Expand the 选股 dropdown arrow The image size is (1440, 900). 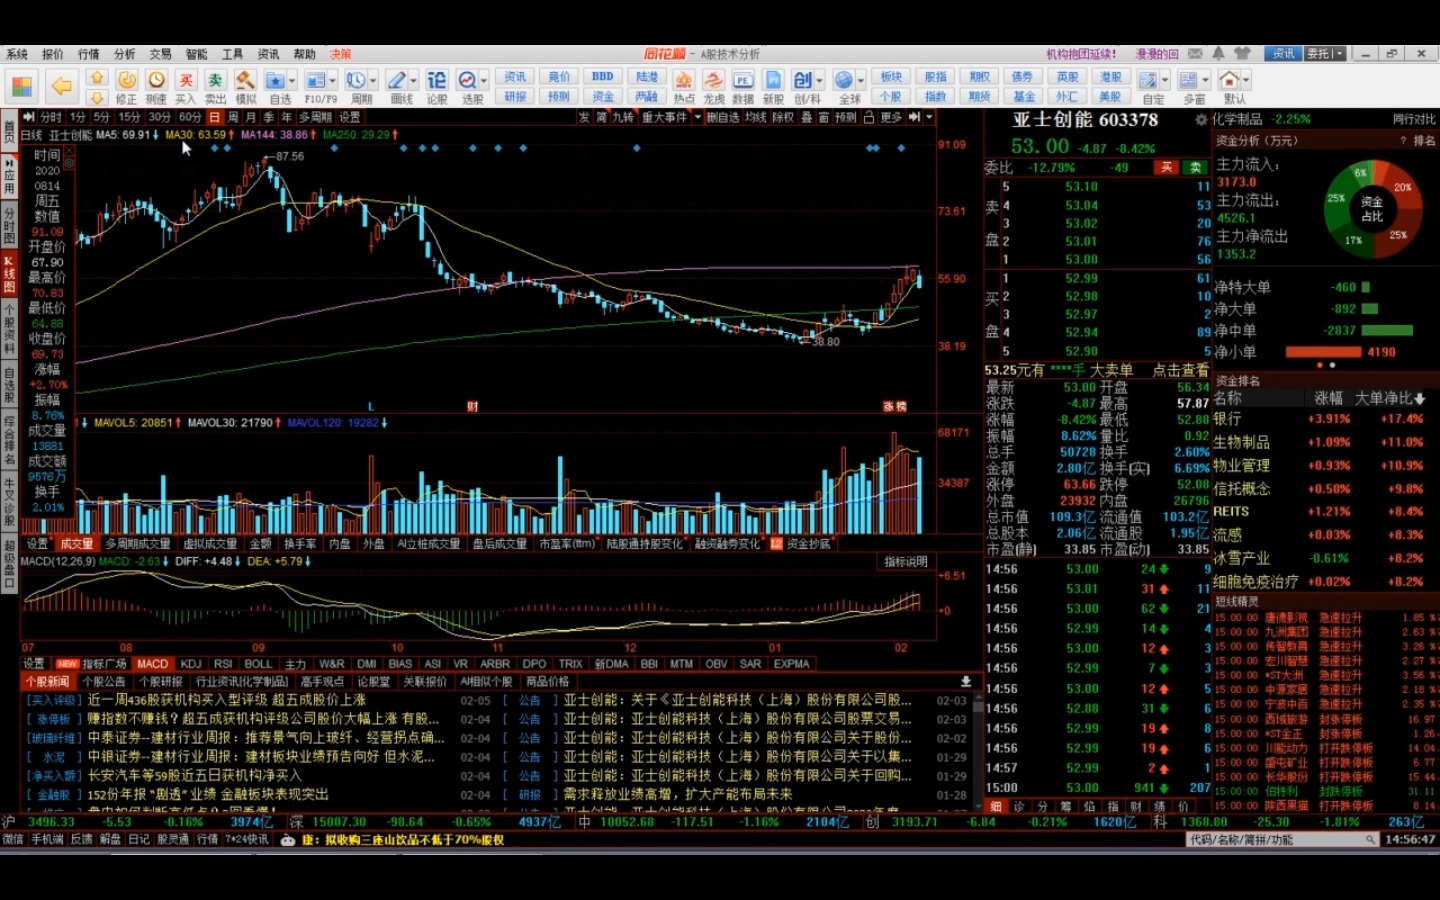tap(484, 80)
